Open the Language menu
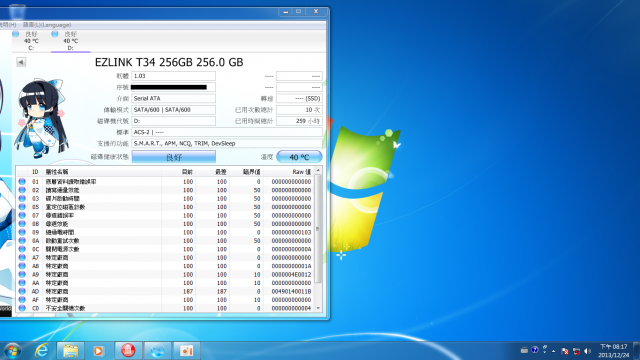 click(47, 25)
